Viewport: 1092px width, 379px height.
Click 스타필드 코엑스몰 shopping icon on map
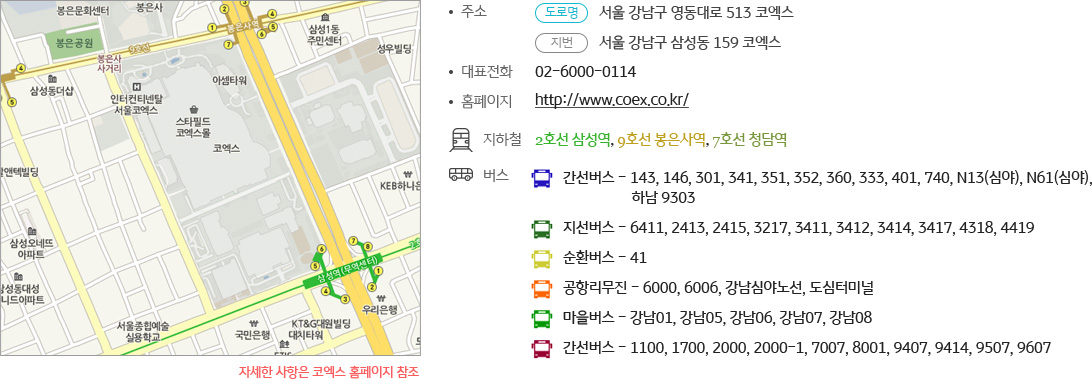(193, 109)
